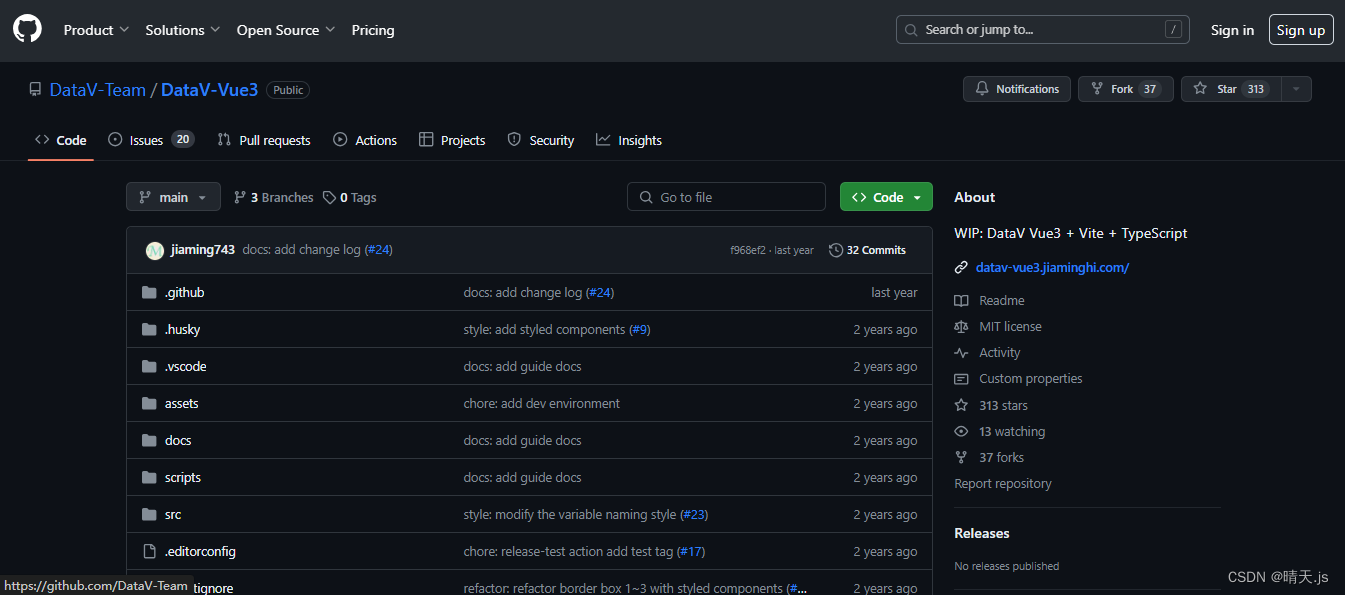The height and width of the screenshot is (595, 1345).
Task: Open the Pricing menu item
Action: pos(372,30)
